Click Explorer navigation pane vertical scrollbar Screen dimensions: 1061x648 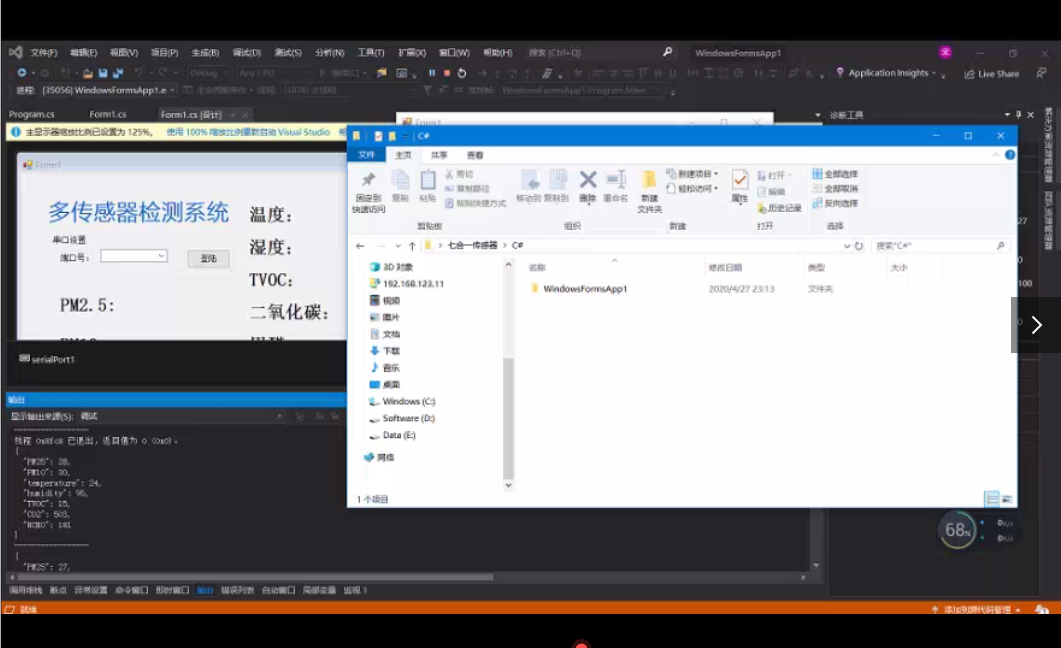(x=508, y=418)
